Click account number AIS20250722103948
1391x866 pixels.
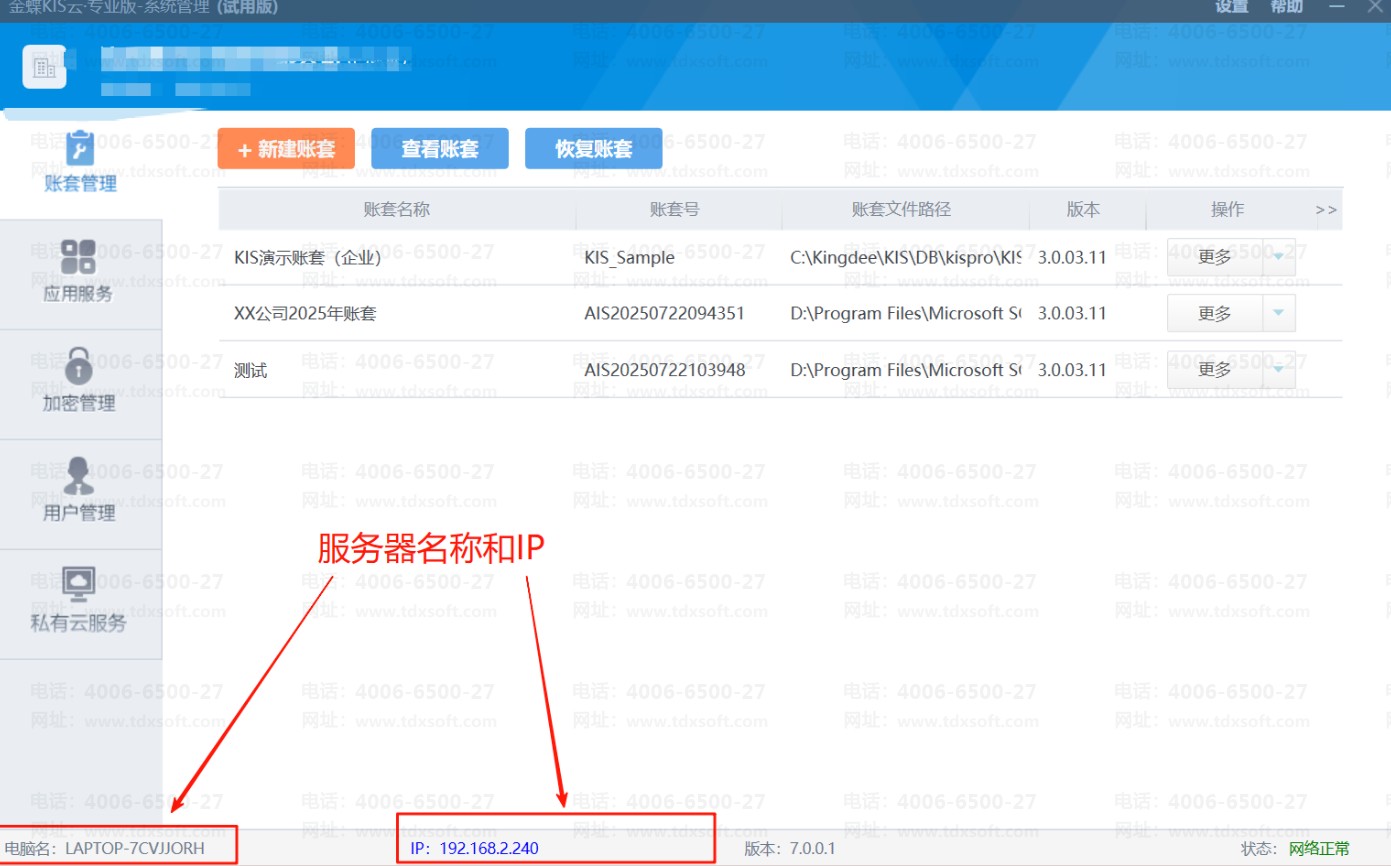click(x=664, y=370)
